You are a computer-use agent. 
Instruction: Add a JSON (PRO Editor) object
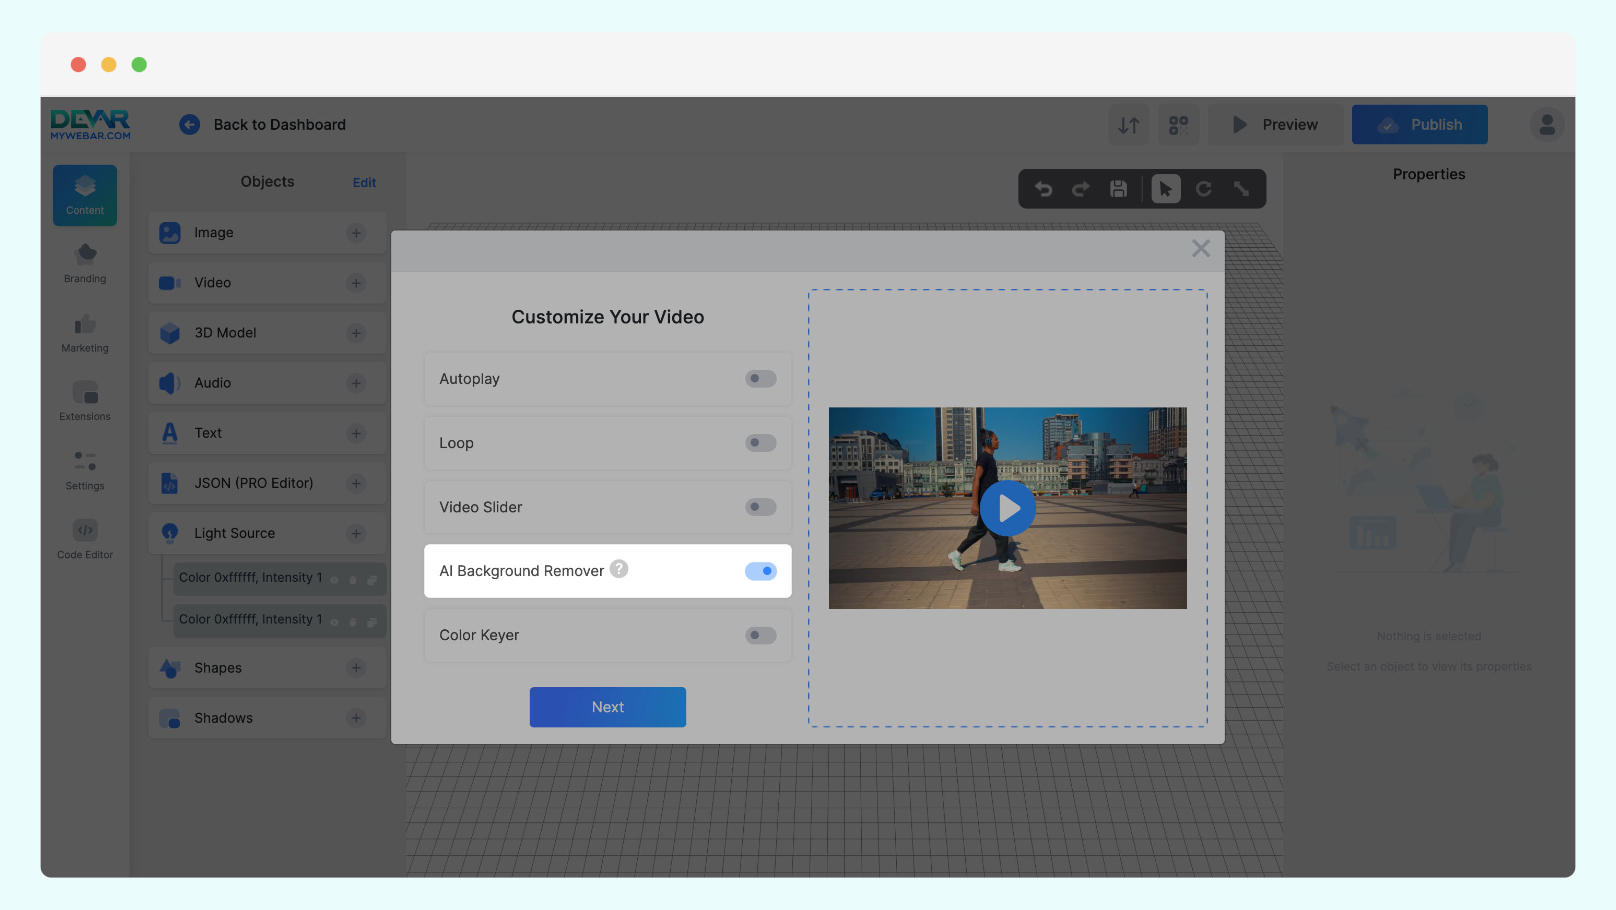click(356, 483)
